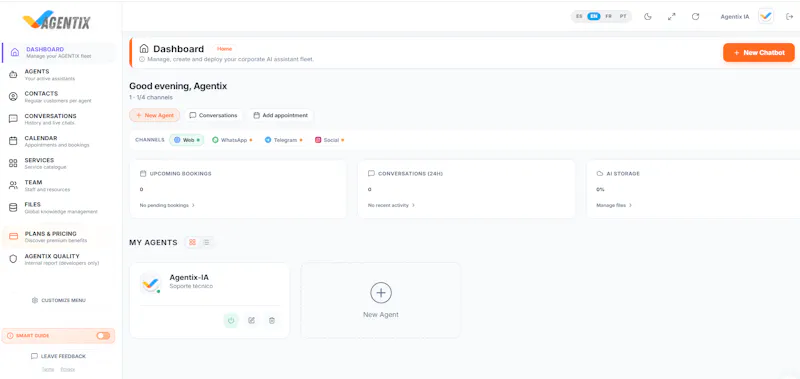Open the Agentix IA user avatar
The image size is (800, 379).
[765, 17]
